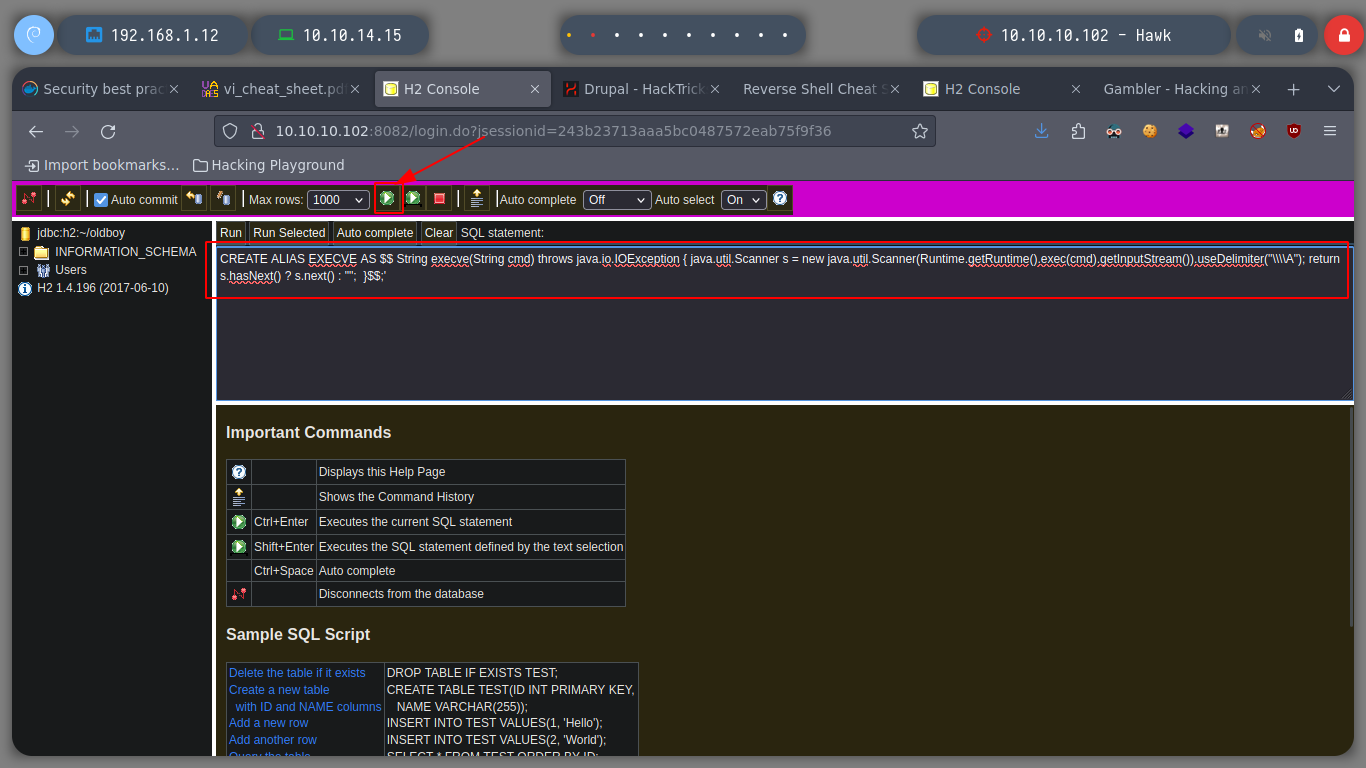Click the battery icon in top bar

point(1299,35)
